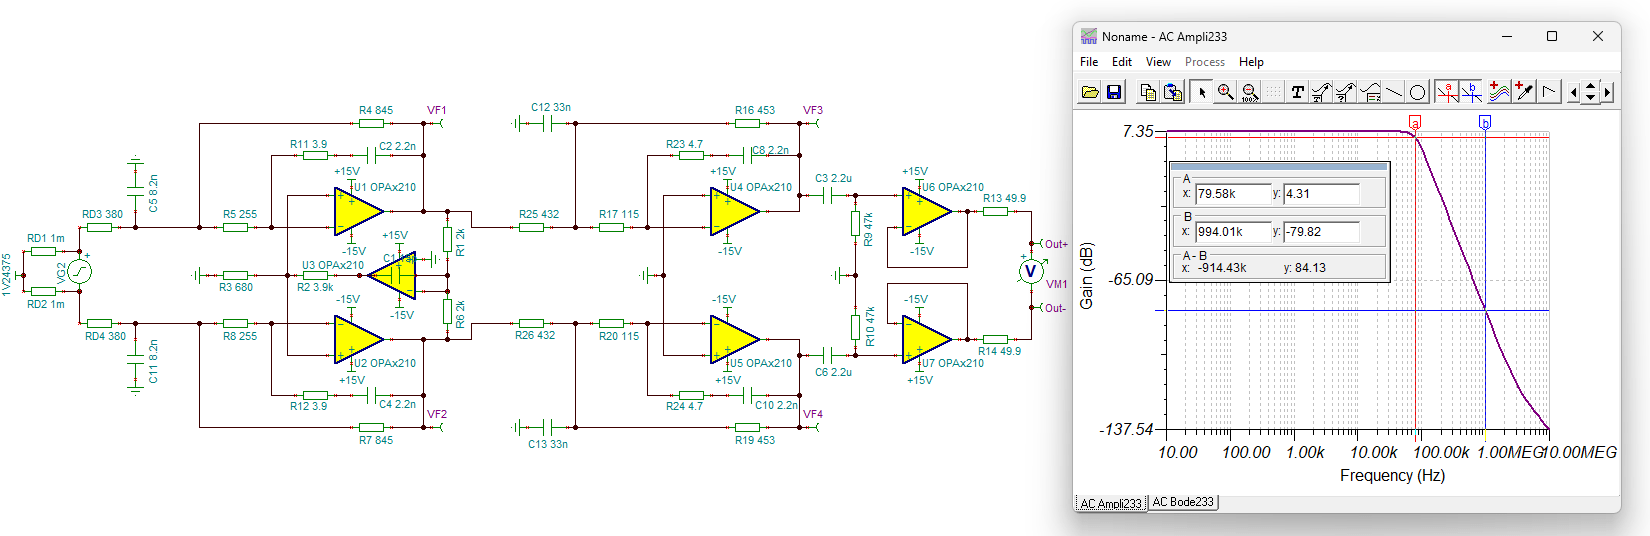Click resistor label 'R25 432'
This screenshot has height=536, width=1650.
tap(539, 214)
